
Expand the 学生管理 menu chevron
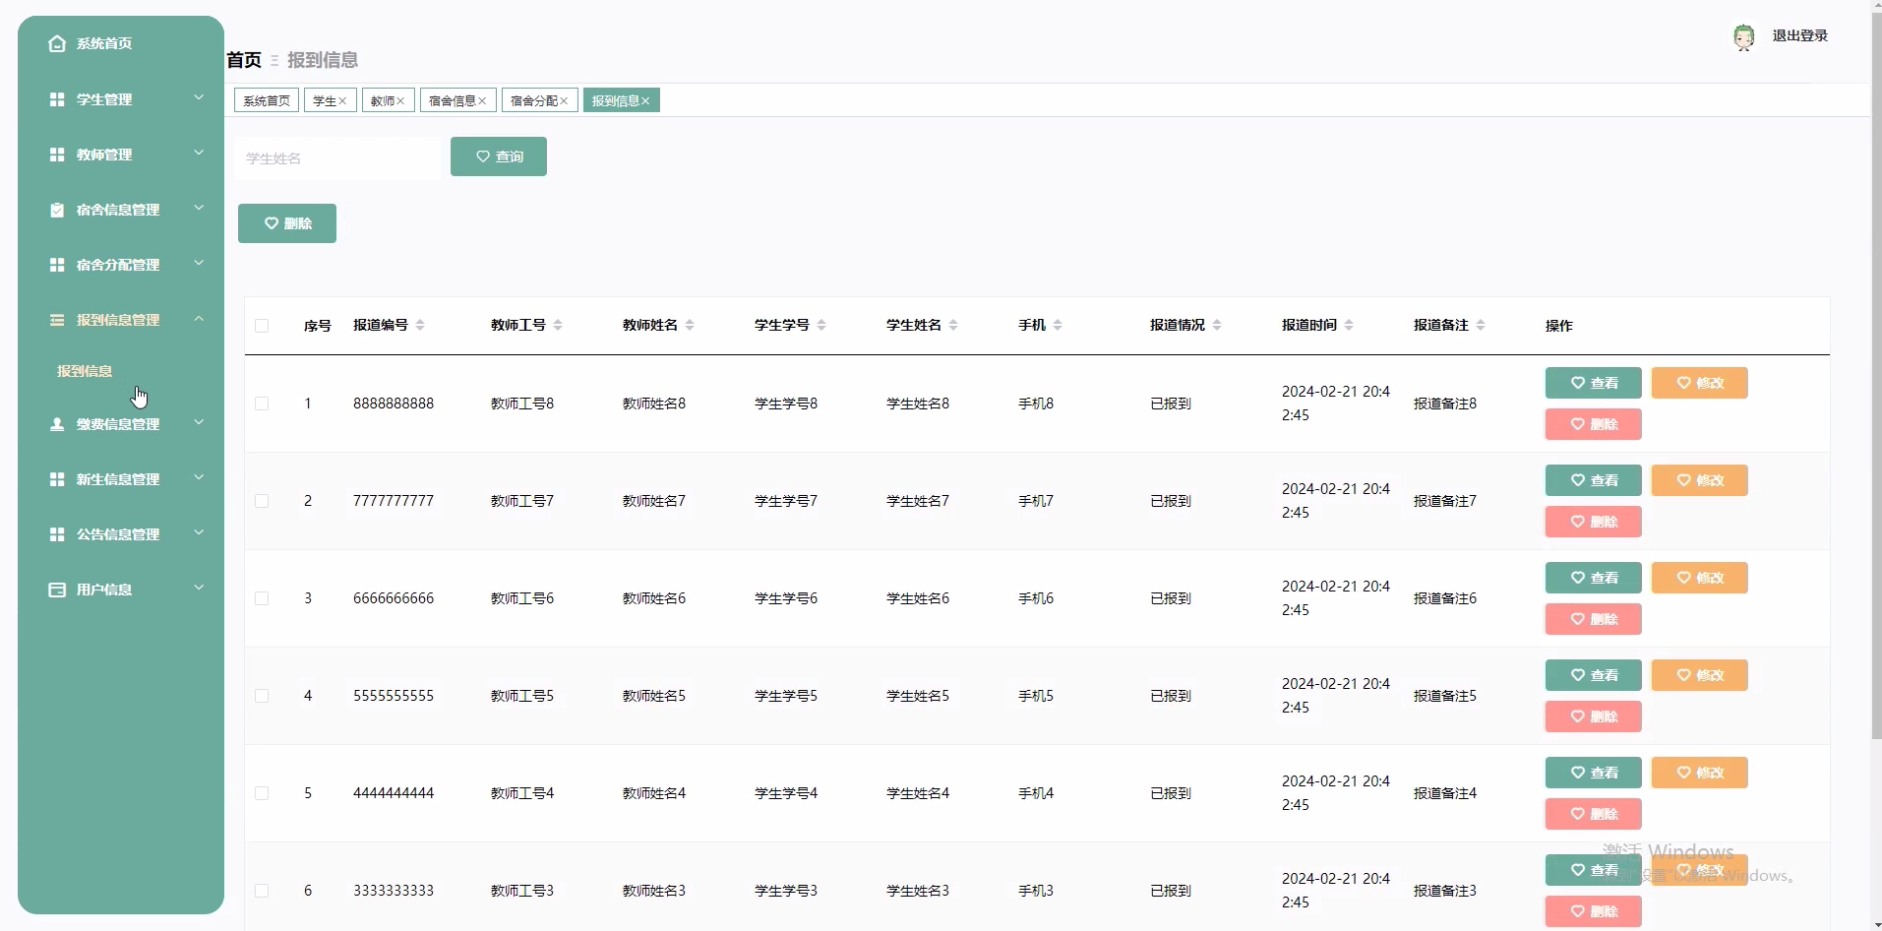199,98
